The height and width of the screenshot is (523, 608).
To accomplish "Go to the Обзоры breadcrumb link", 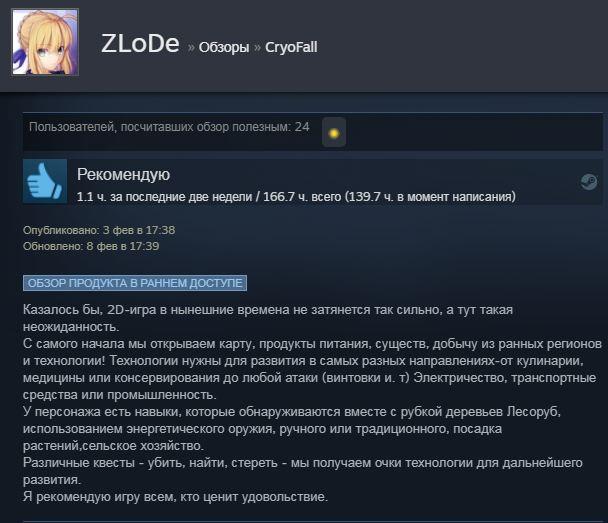I will tap(224, 47).
